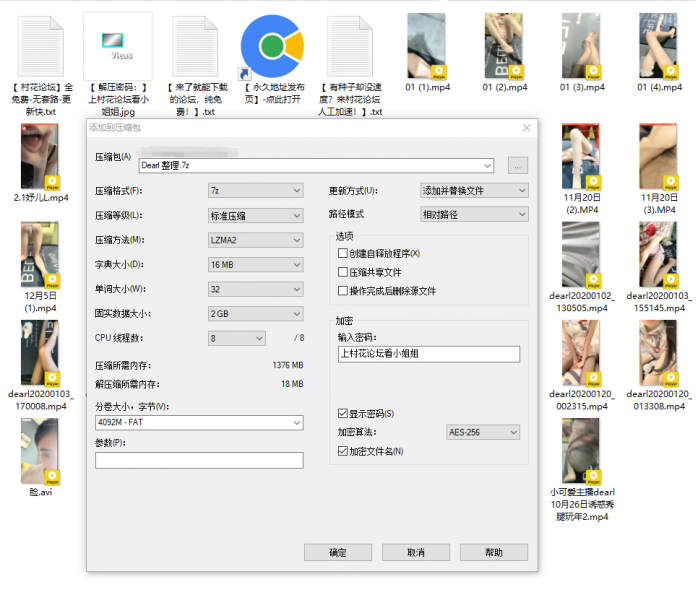The height and width of the screenshot is (600, 698).
Task: Select the dearl20200103_170008.mp4 file
Action: [41, 353]
